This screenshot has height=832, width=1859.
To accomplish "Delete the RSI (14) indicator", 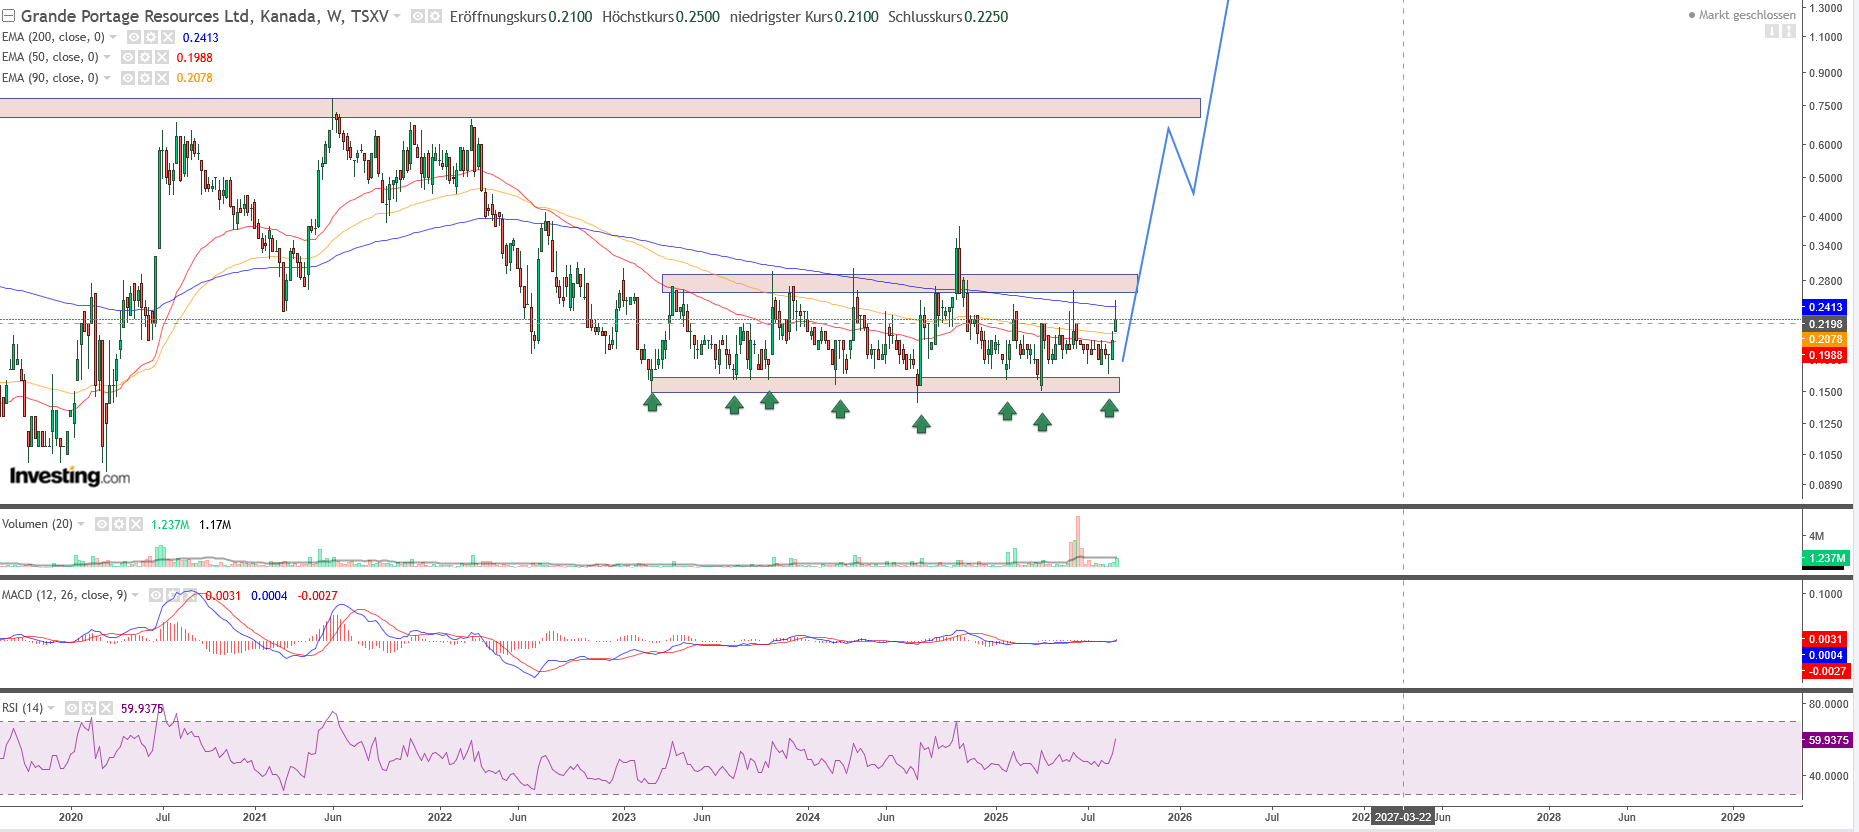I will (106, 708).
